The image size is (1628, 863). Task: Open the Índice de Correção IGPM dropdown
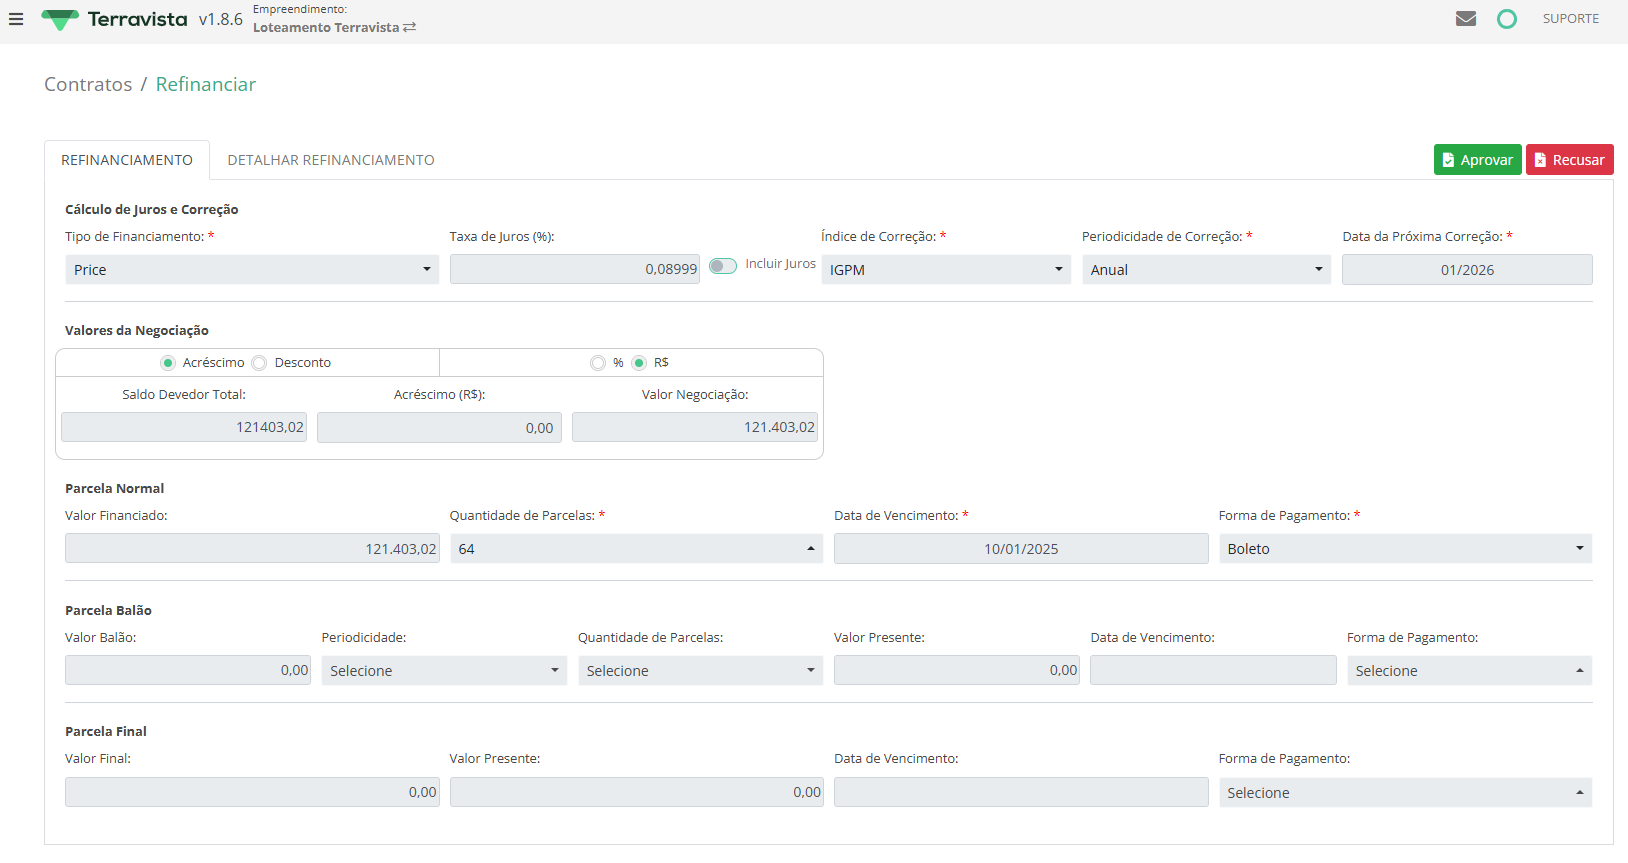[x=946, y=270]
